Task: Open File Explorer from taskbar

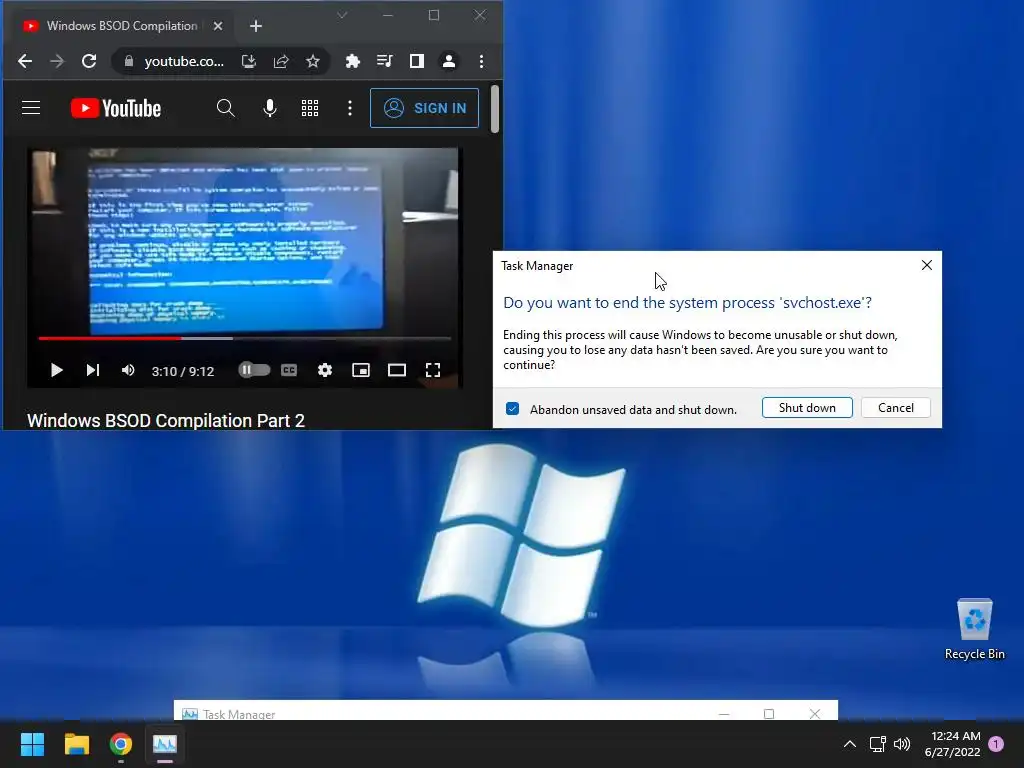Action: click(x=76, y=744)
